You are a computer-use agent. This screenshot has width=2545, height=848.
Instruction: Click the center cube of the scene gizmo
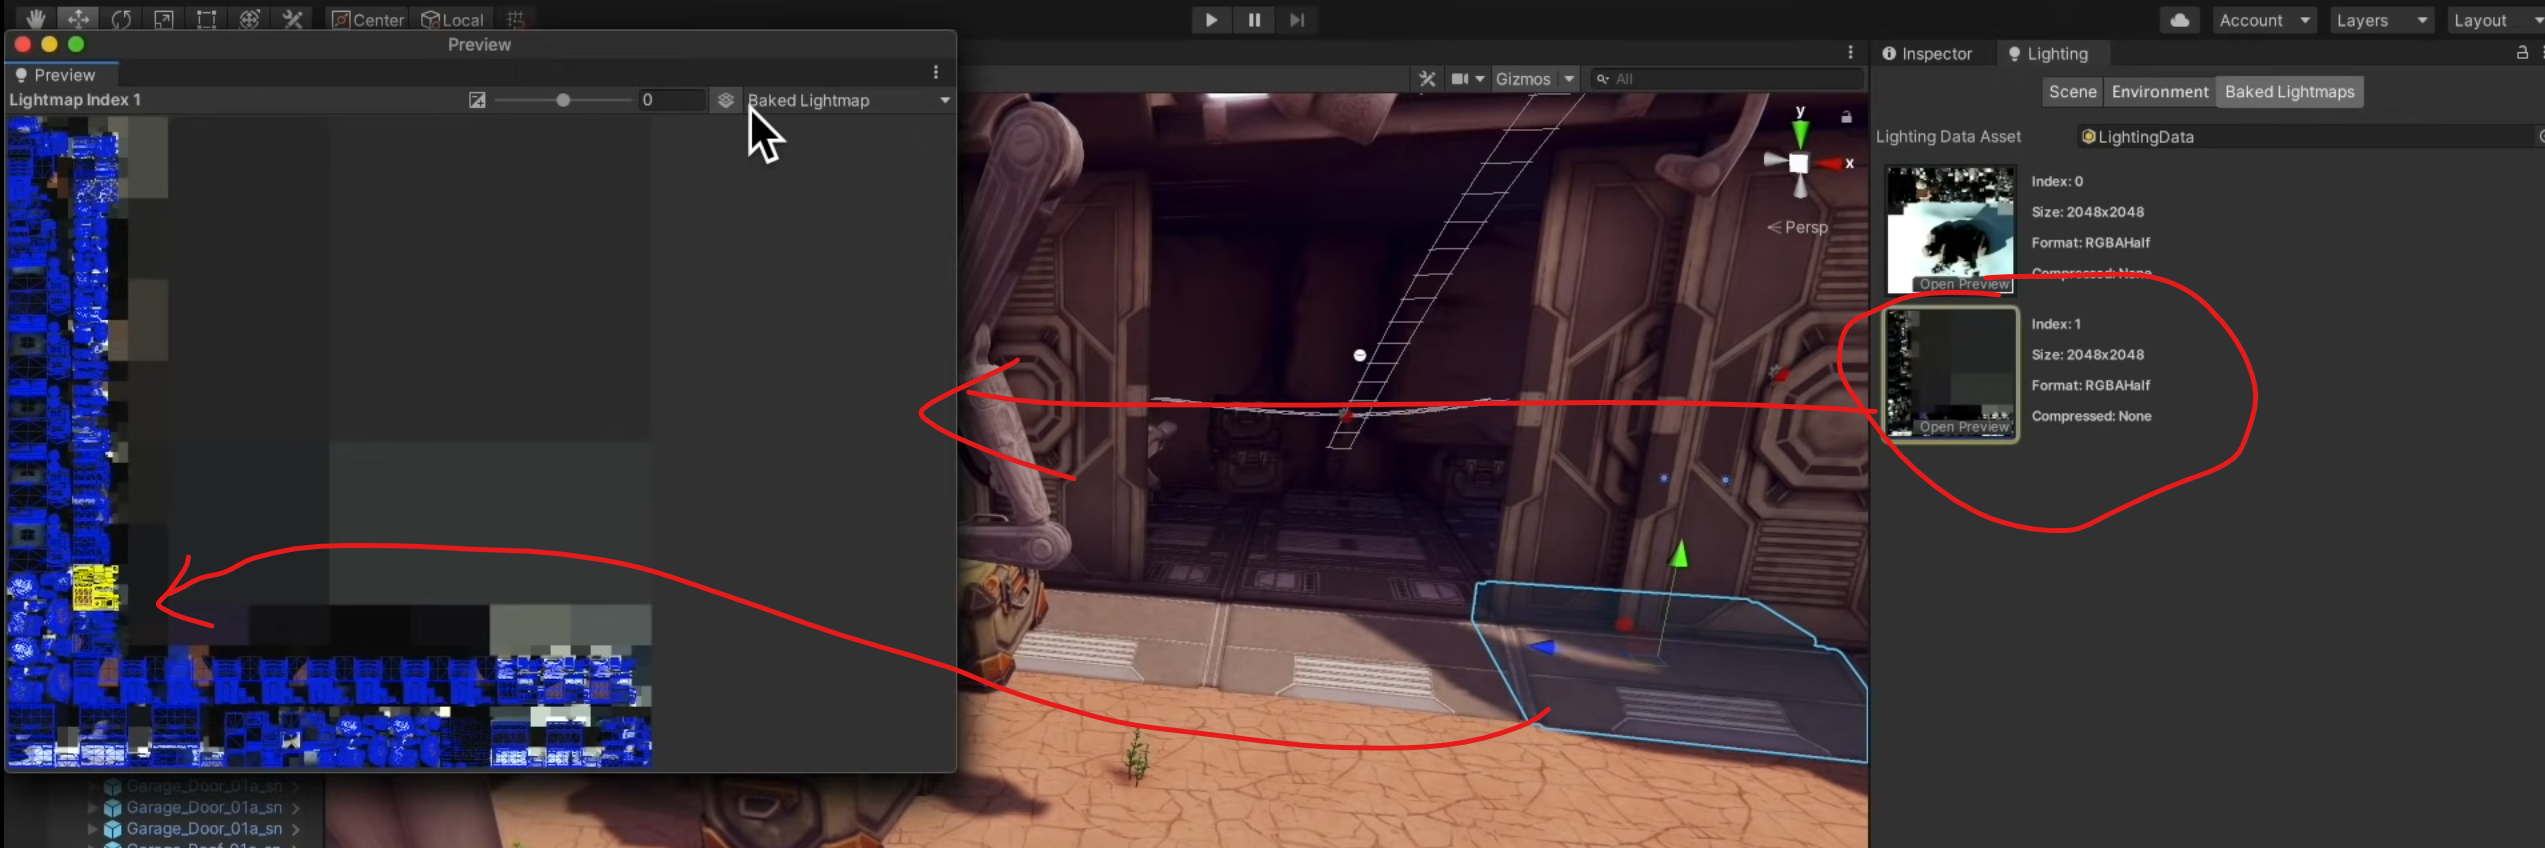[1799, 163]
